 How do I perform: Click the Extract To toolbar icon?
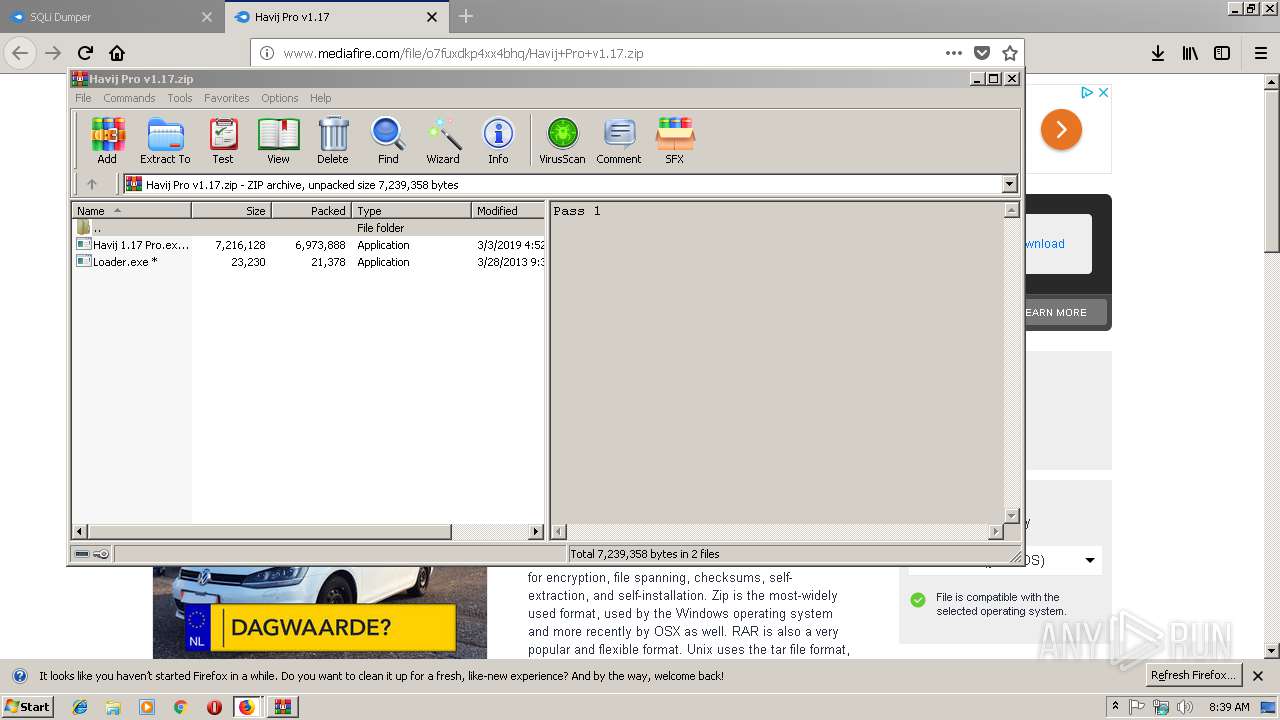(x=165, y=141)
